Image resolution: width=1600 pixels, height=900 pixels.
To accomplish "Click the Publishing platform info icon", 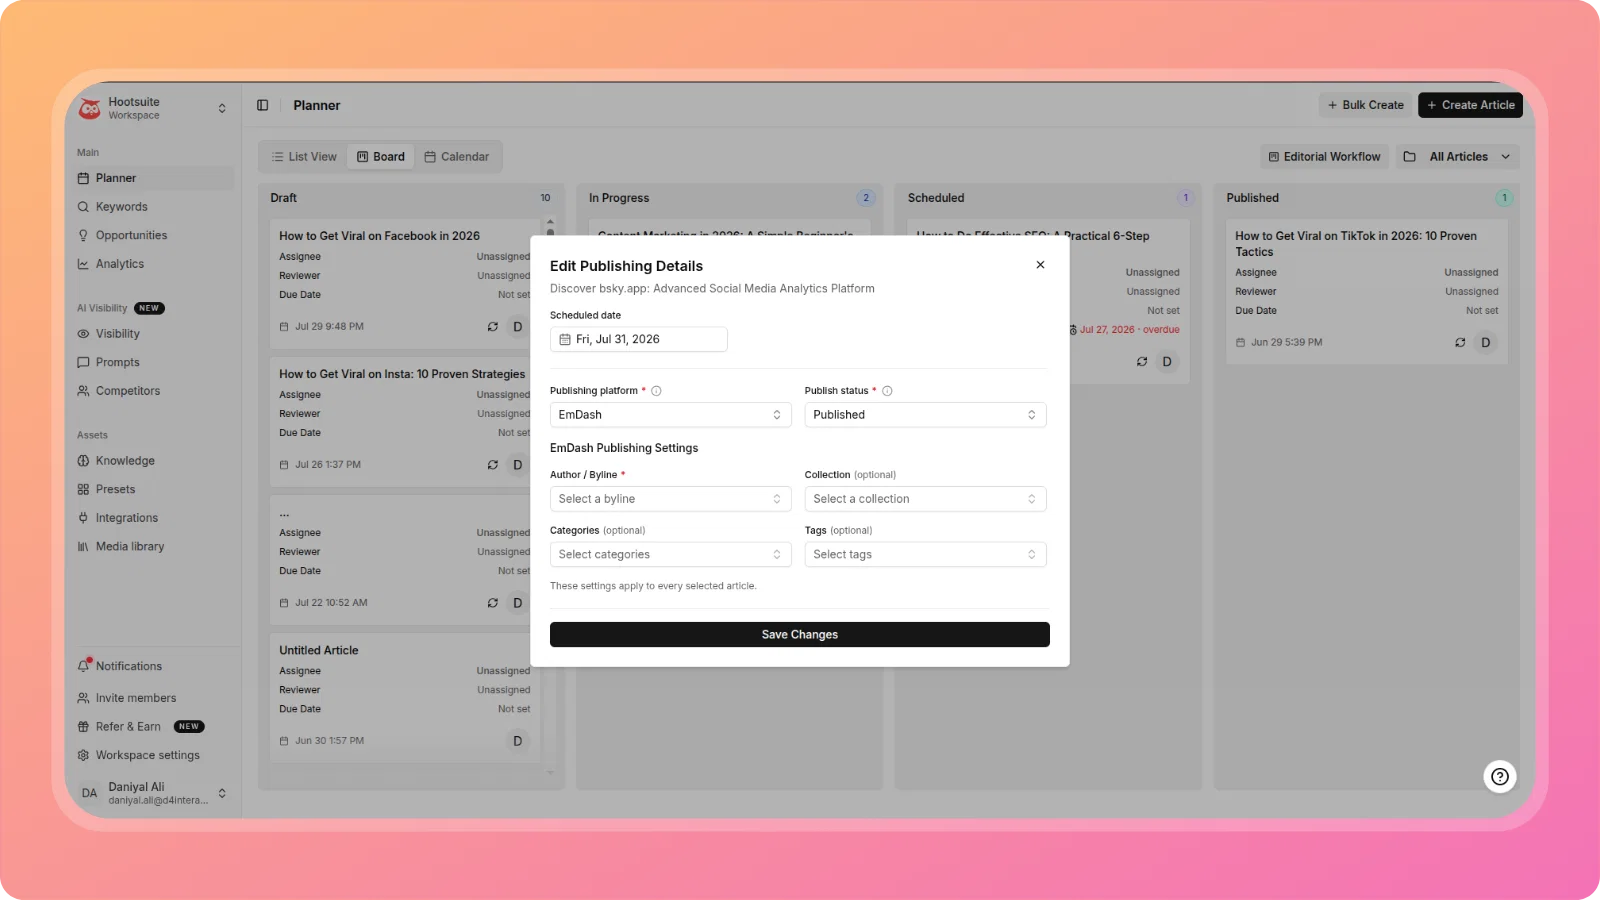I will coord(656,391).
